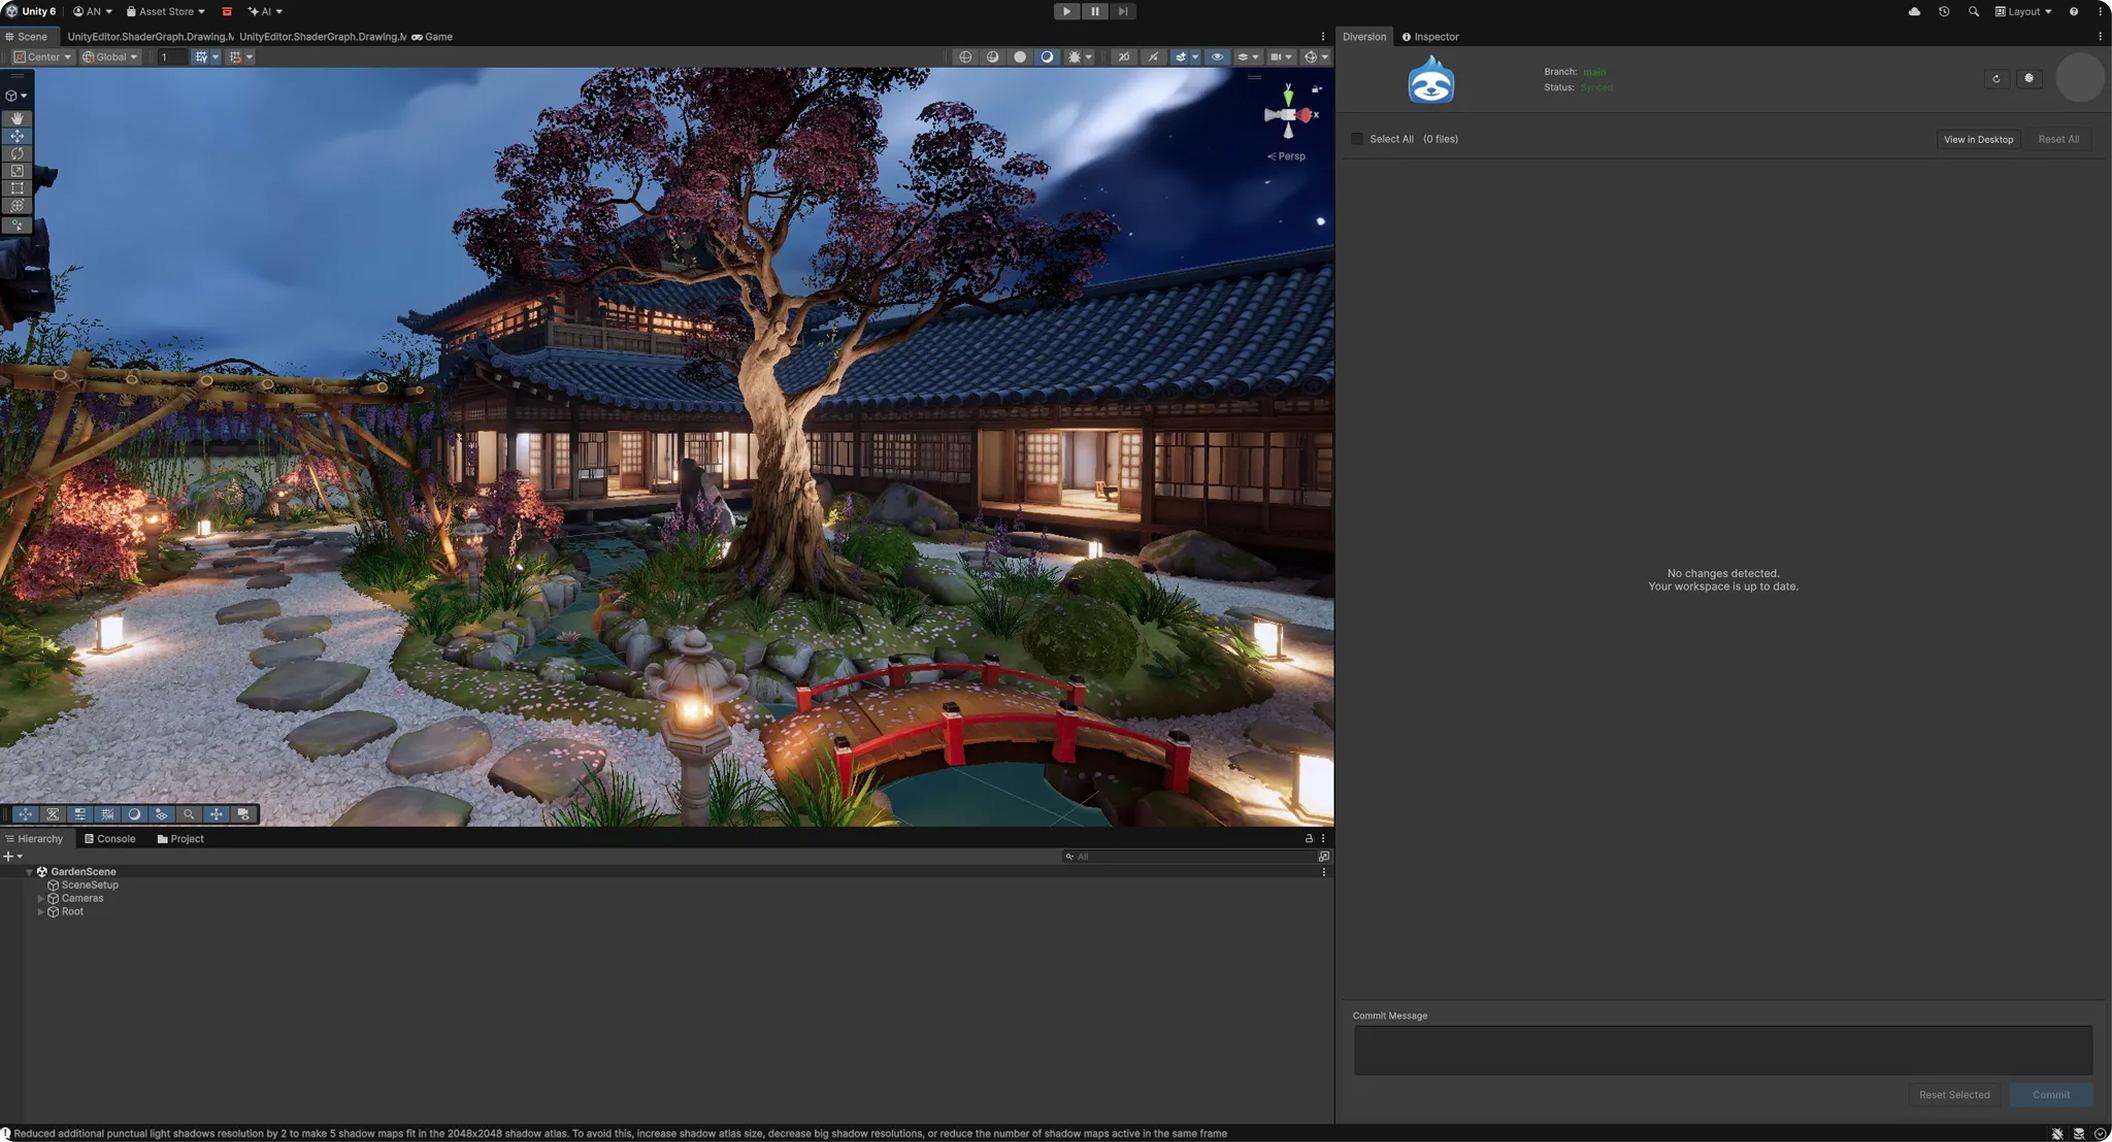Click the refresh icon in Diversion panel
2112x1142 pixels.
point(1996,79)
